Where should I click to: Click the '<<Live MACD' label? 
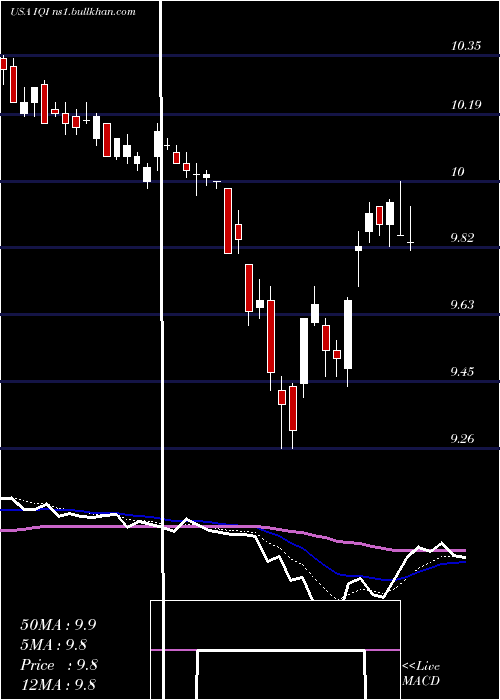[x=421, y=673]
